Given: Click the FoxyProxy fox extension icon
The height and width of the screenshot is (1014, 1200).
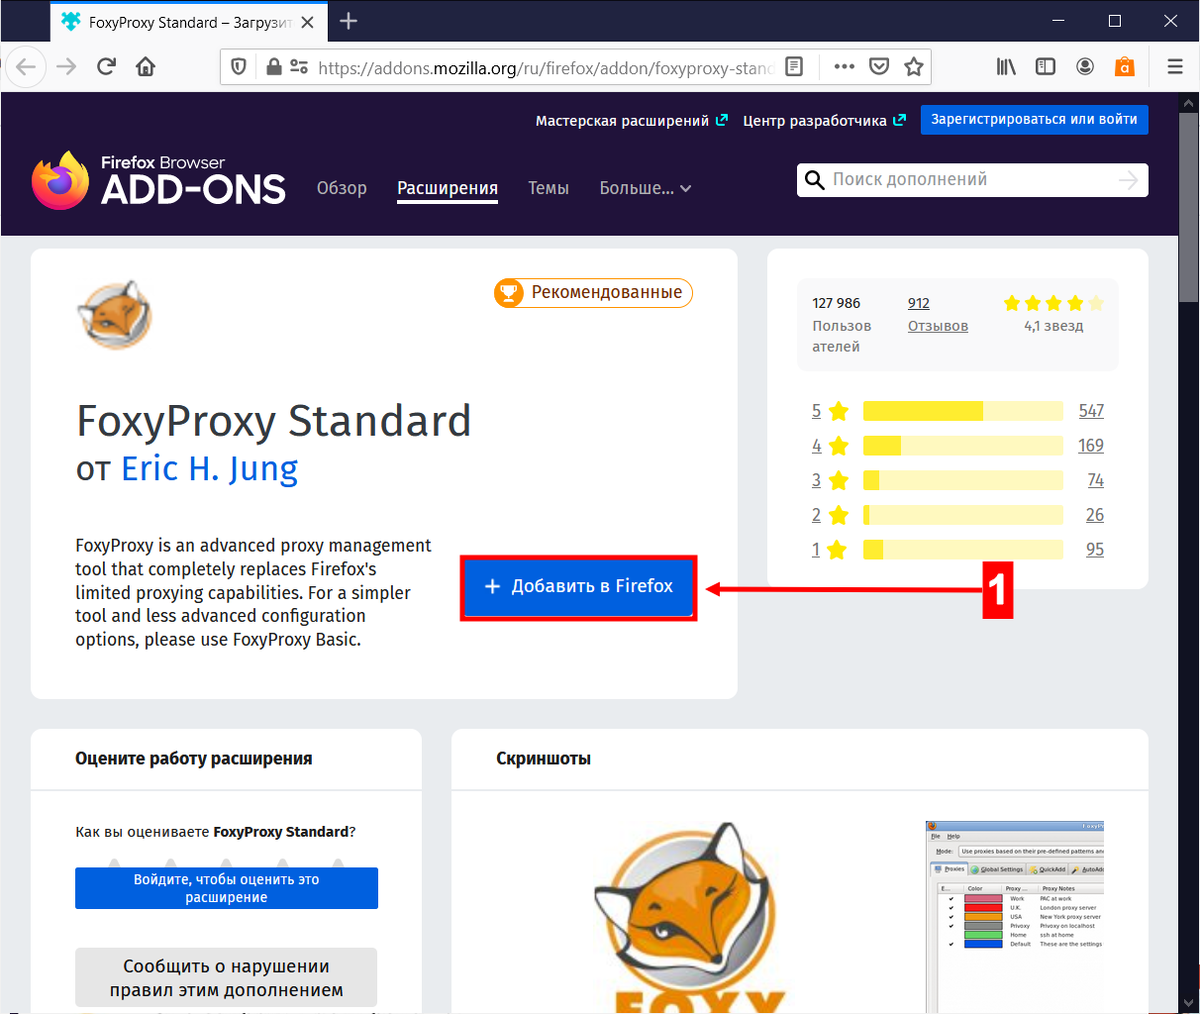Looking at the screenshot, I should (x=114, y=315).
